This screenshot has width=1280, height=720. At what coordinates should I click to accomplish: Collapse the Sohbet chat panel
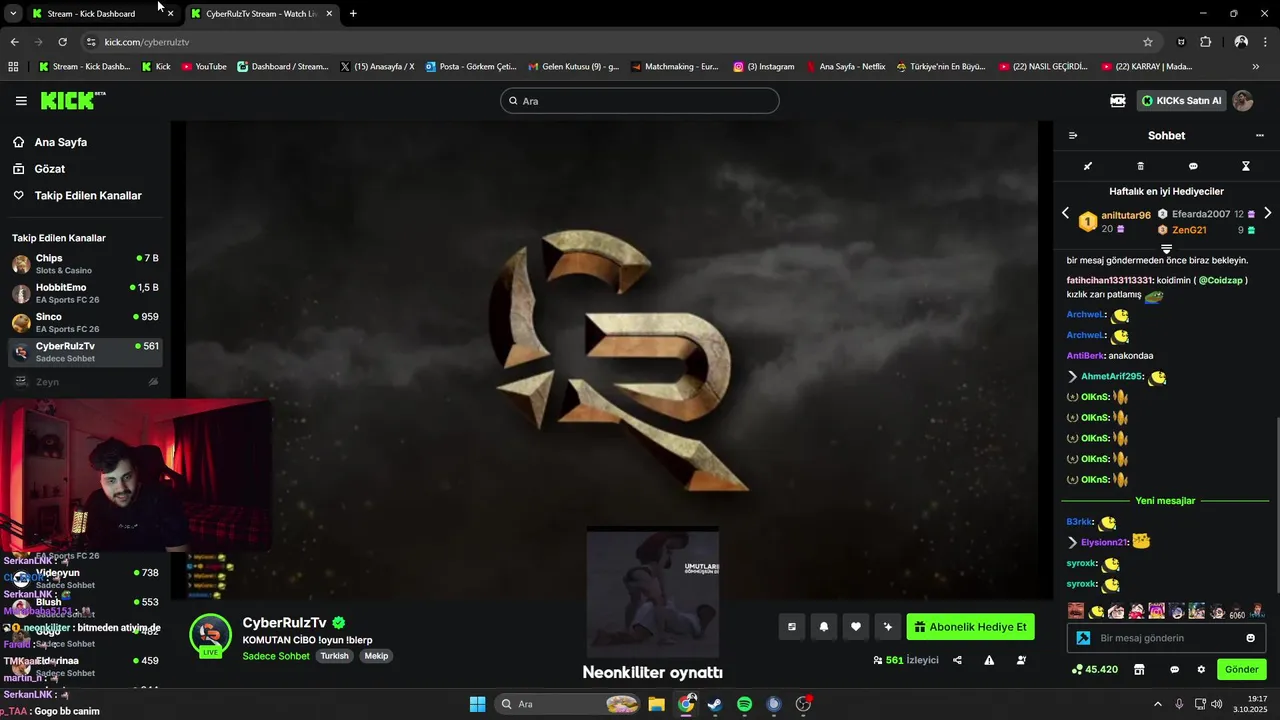(1073, 136)
